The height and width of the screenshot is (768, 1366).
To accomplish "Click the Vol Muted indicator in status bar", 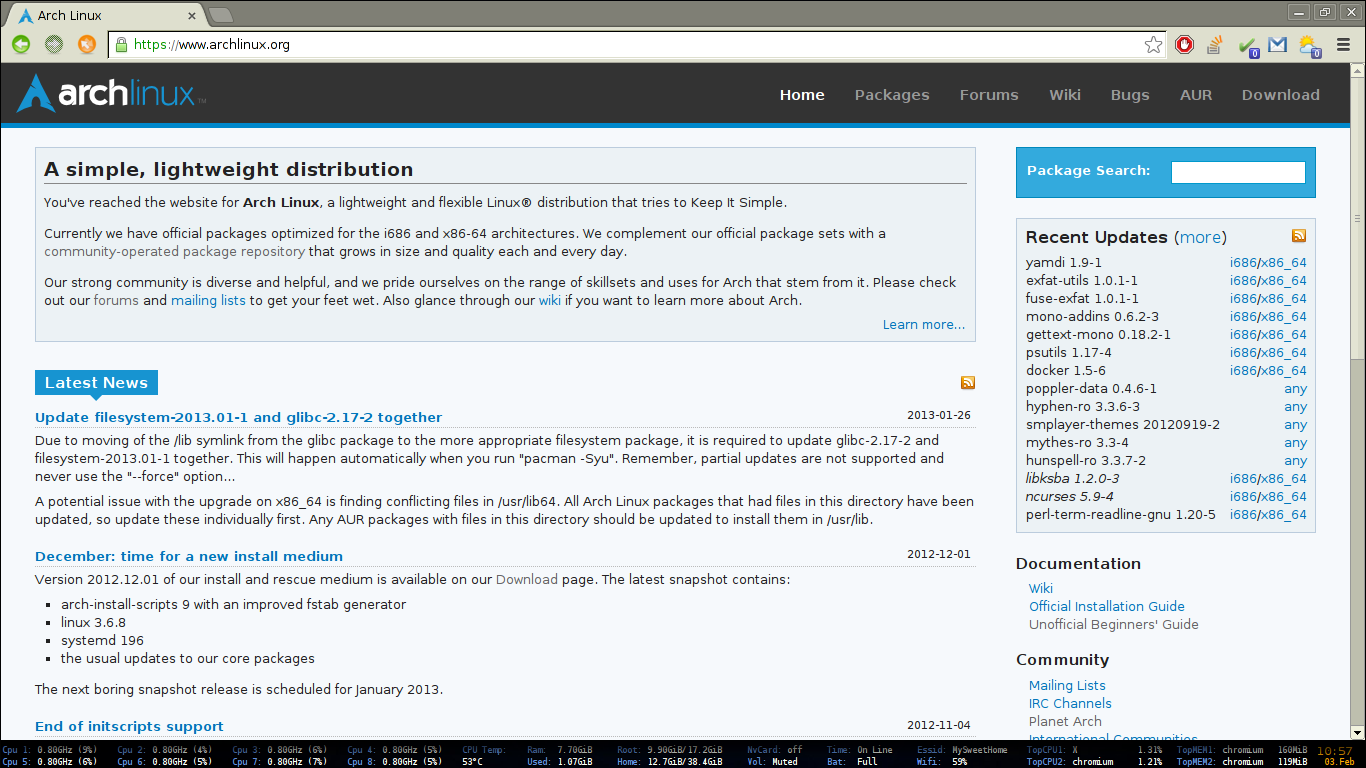I will click(x=772, y=762).
